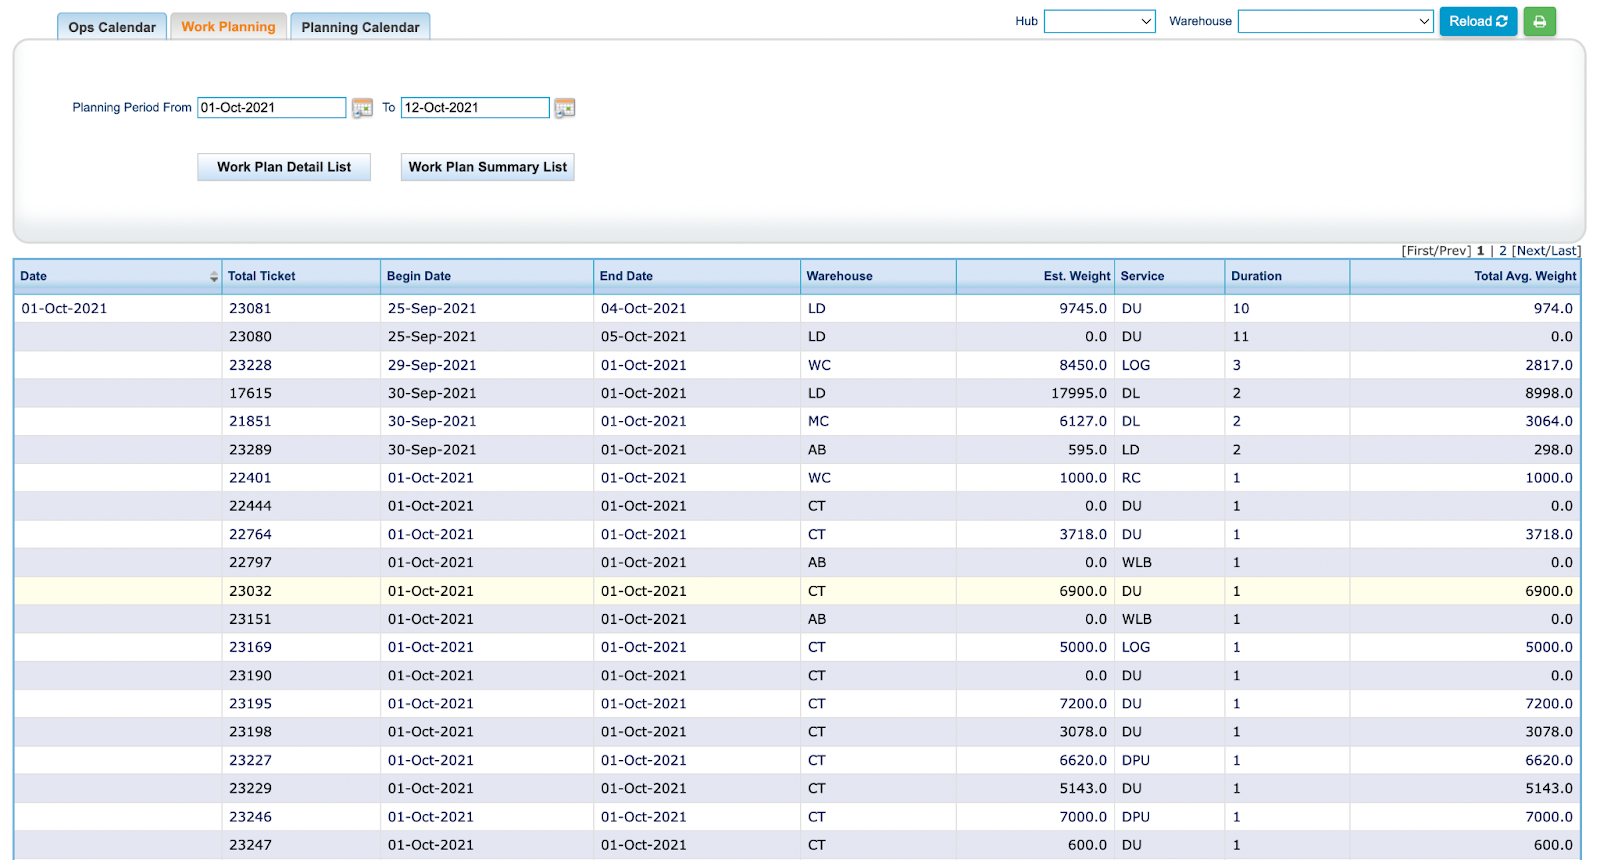Click end date 04-Oct-2021 of ticket 23081

tap(643, 309)
